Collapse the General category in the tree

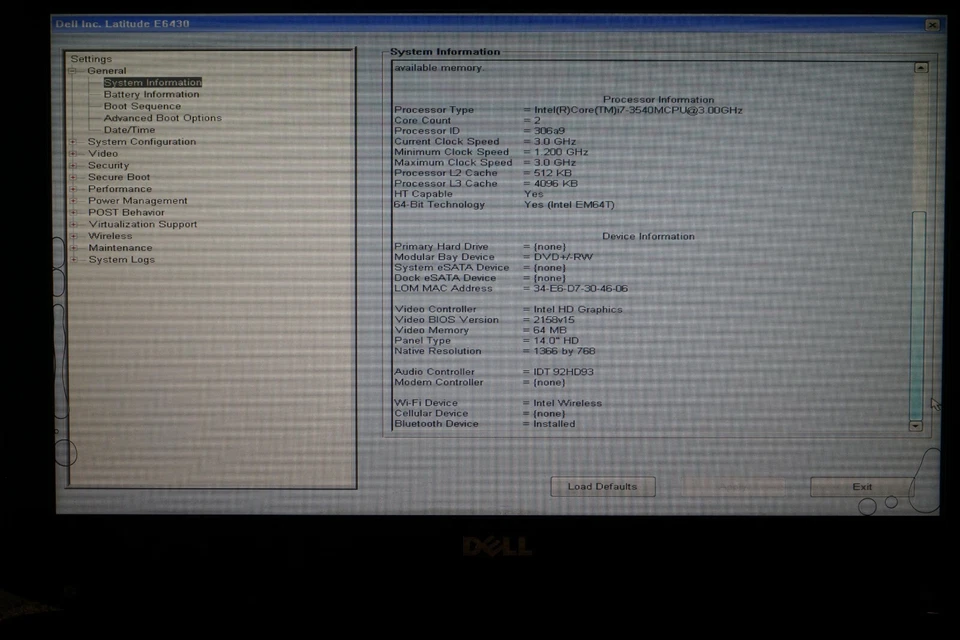click(74, 70)
